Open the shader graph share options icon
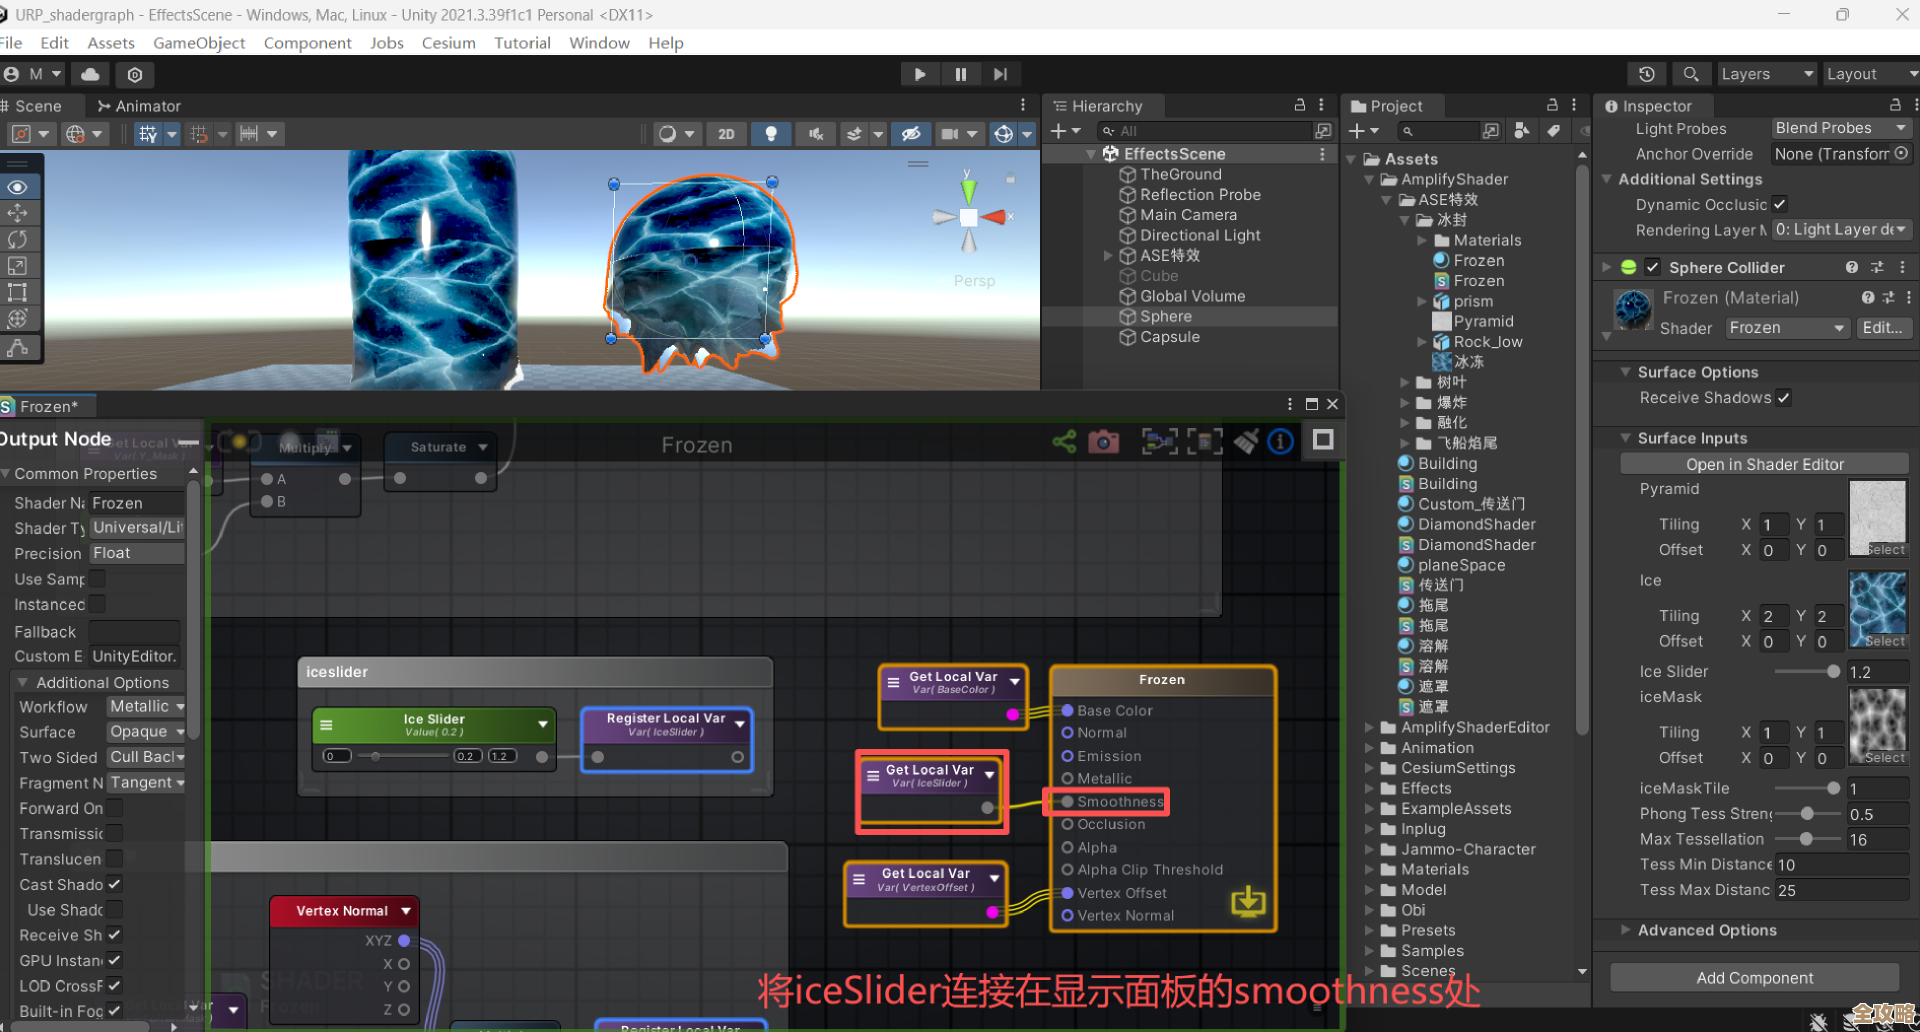The height and width of the screenshot is (1032, 1920). click(1063, 441)
